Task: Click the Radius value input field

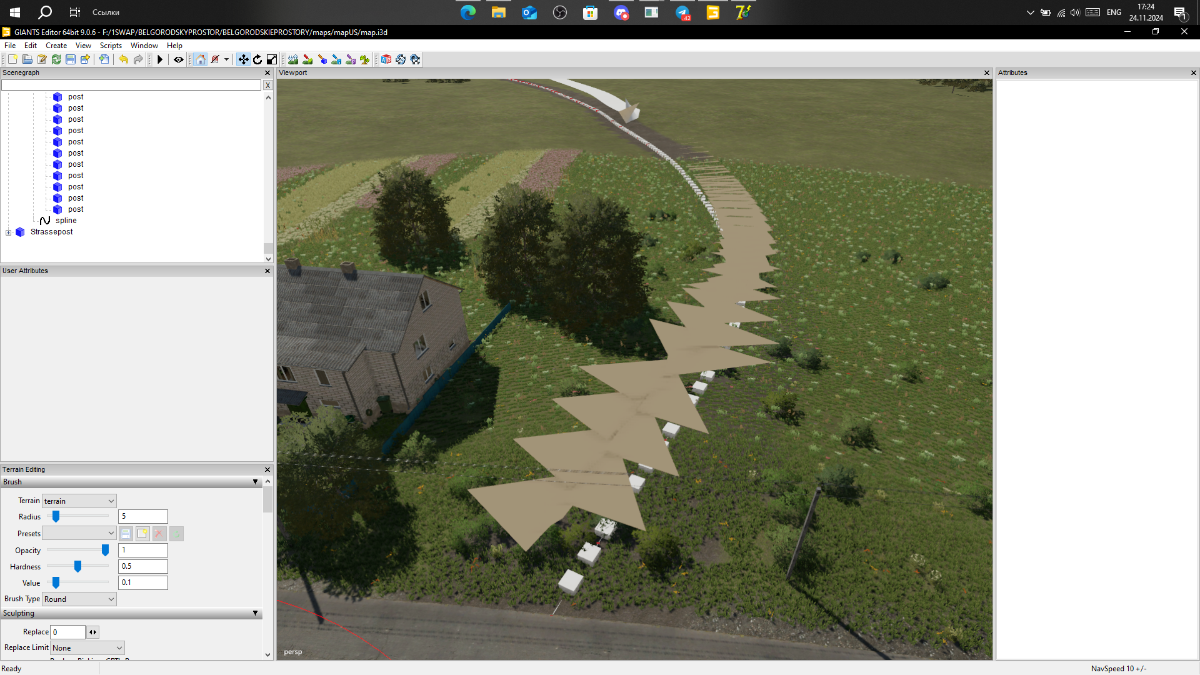Action: pos(143,516)
